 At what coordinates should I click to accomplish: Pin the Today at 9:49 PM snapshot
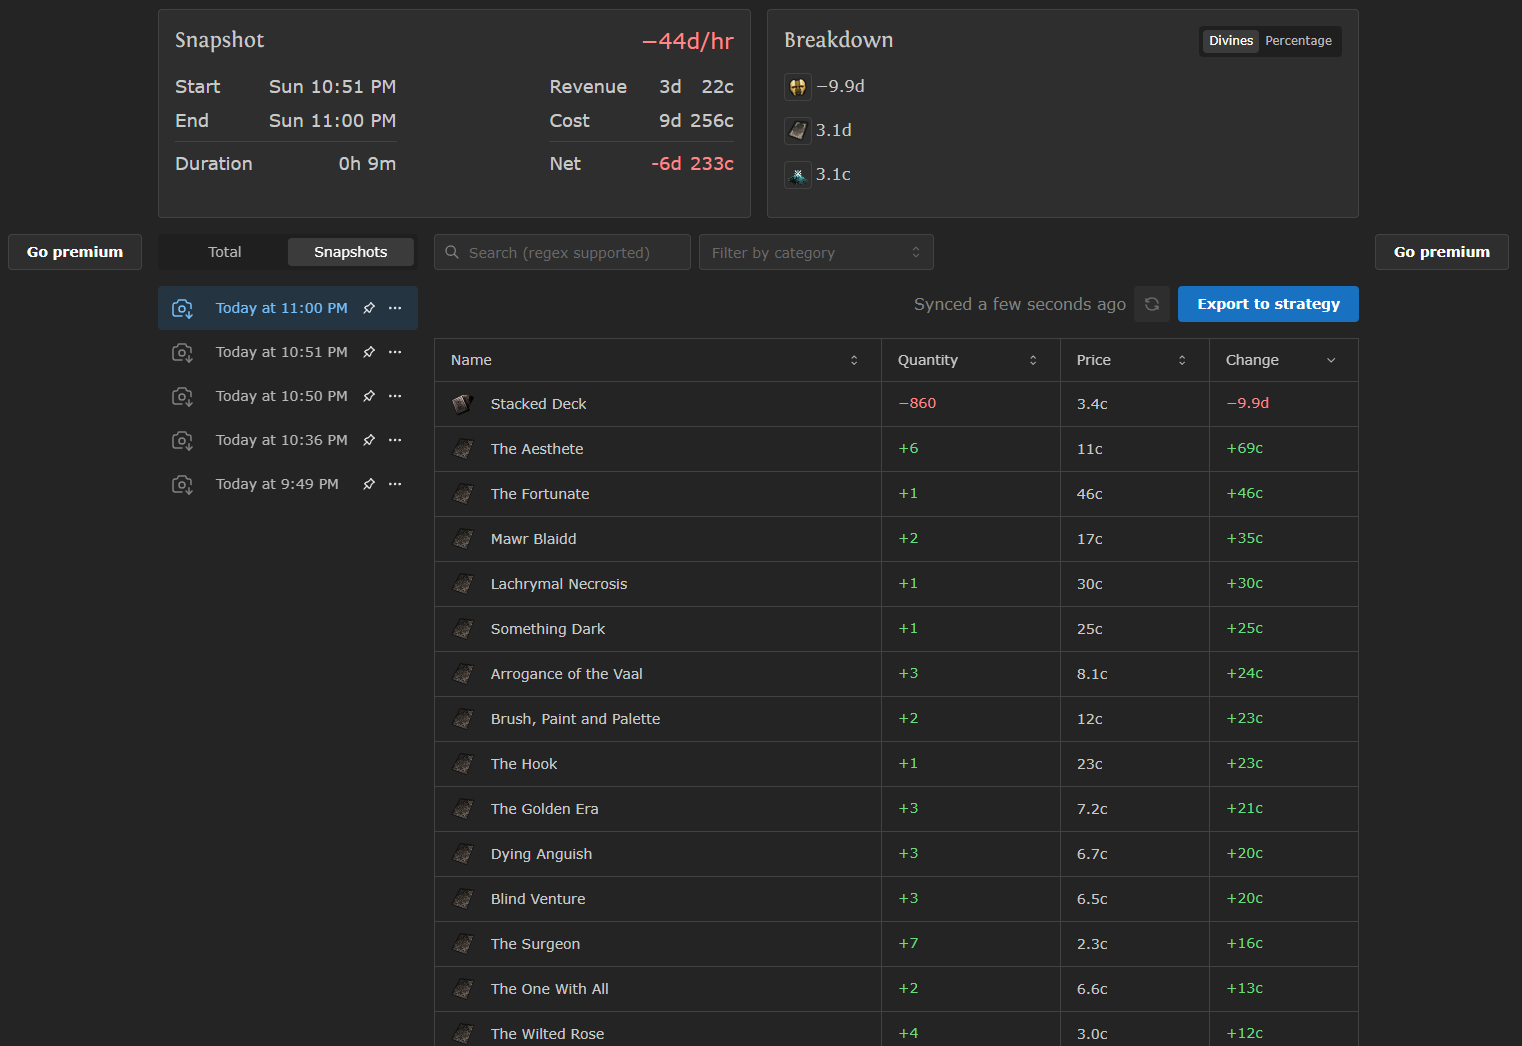369,484
